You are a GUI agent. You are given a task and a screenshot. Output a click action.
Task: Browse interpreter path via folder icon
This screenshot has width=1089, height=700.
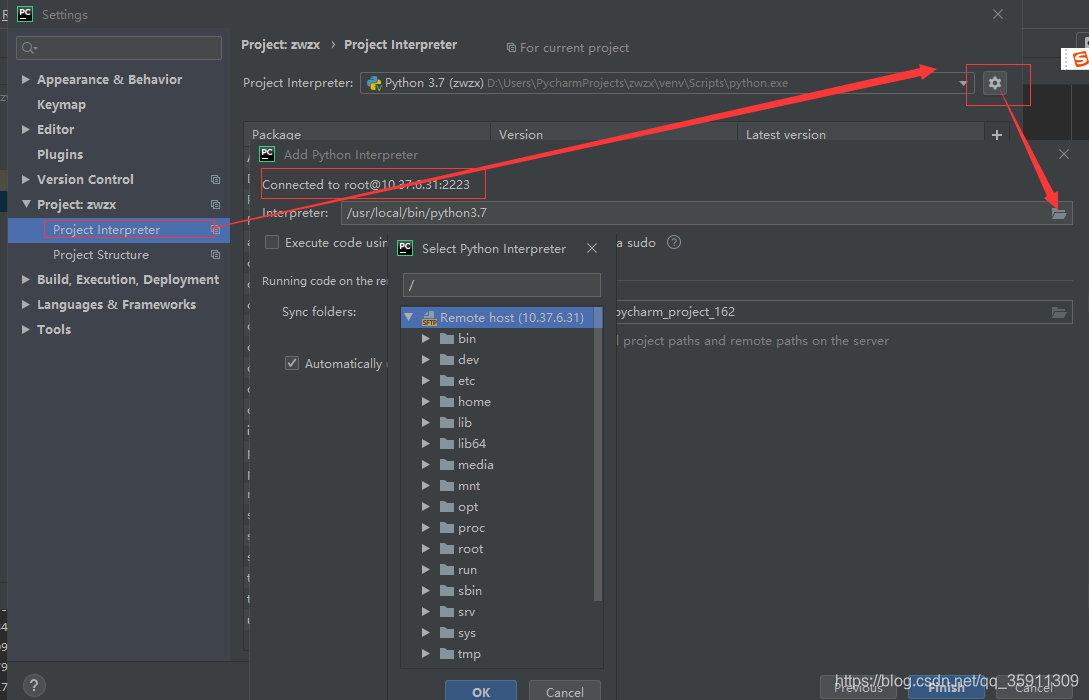click(1058, 213)
